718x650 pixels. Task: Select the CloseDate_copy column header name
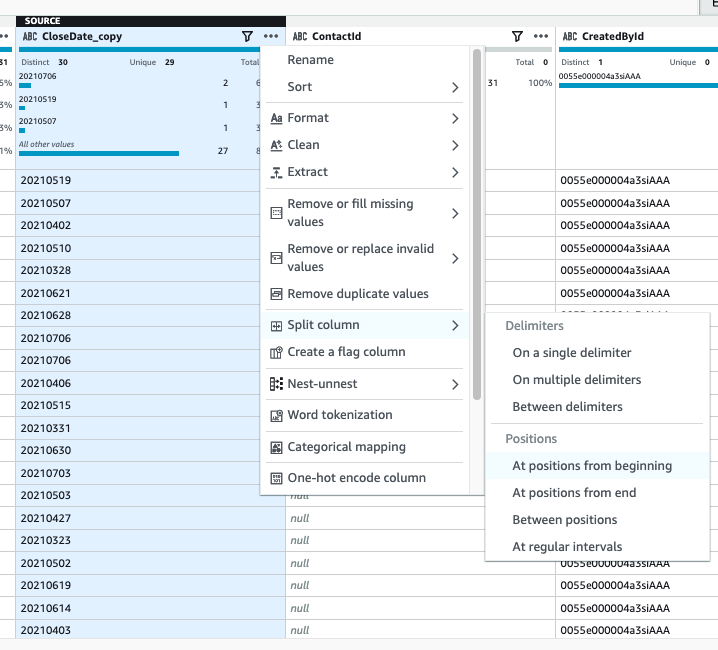click(82, 36)
